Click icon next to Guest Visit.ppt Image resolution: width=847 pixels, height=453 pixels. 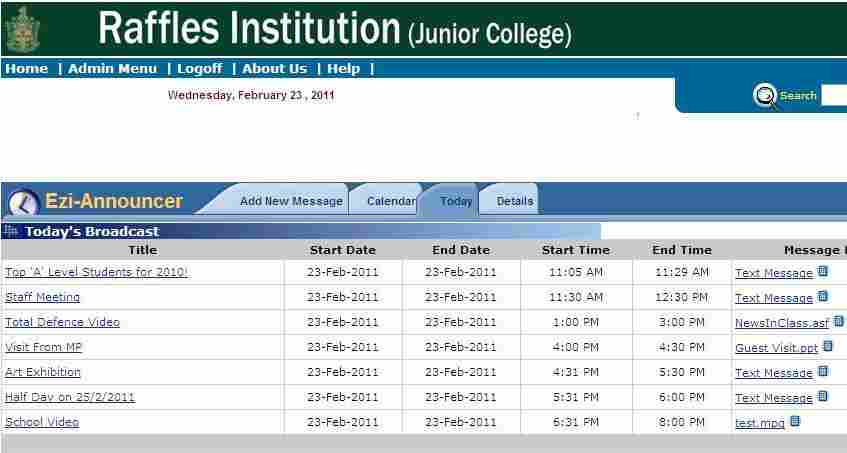828,346
